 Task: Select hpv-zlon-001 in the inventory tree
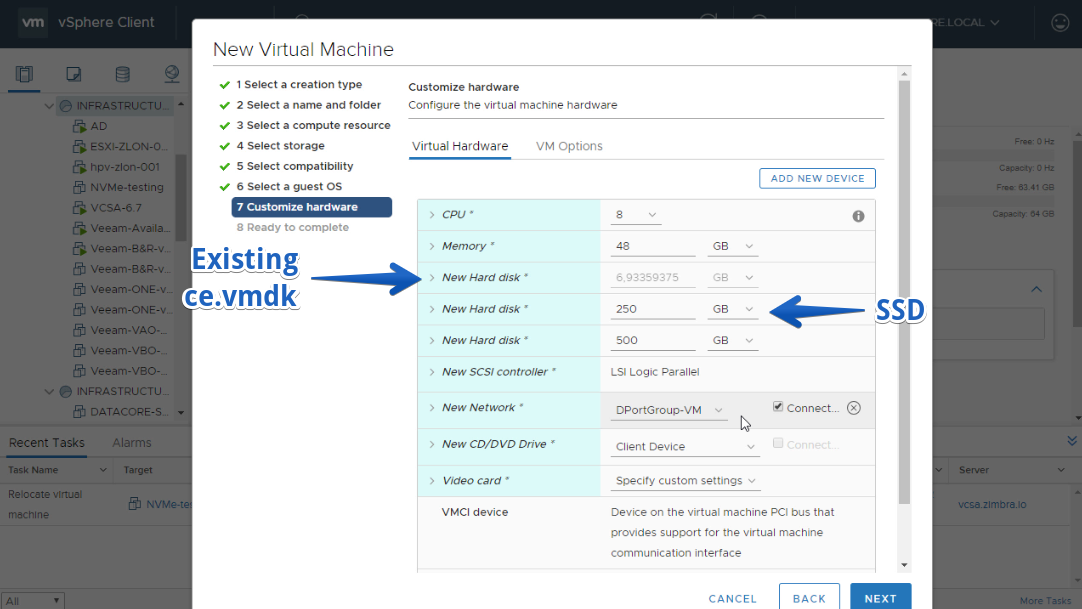pos(124,167)
